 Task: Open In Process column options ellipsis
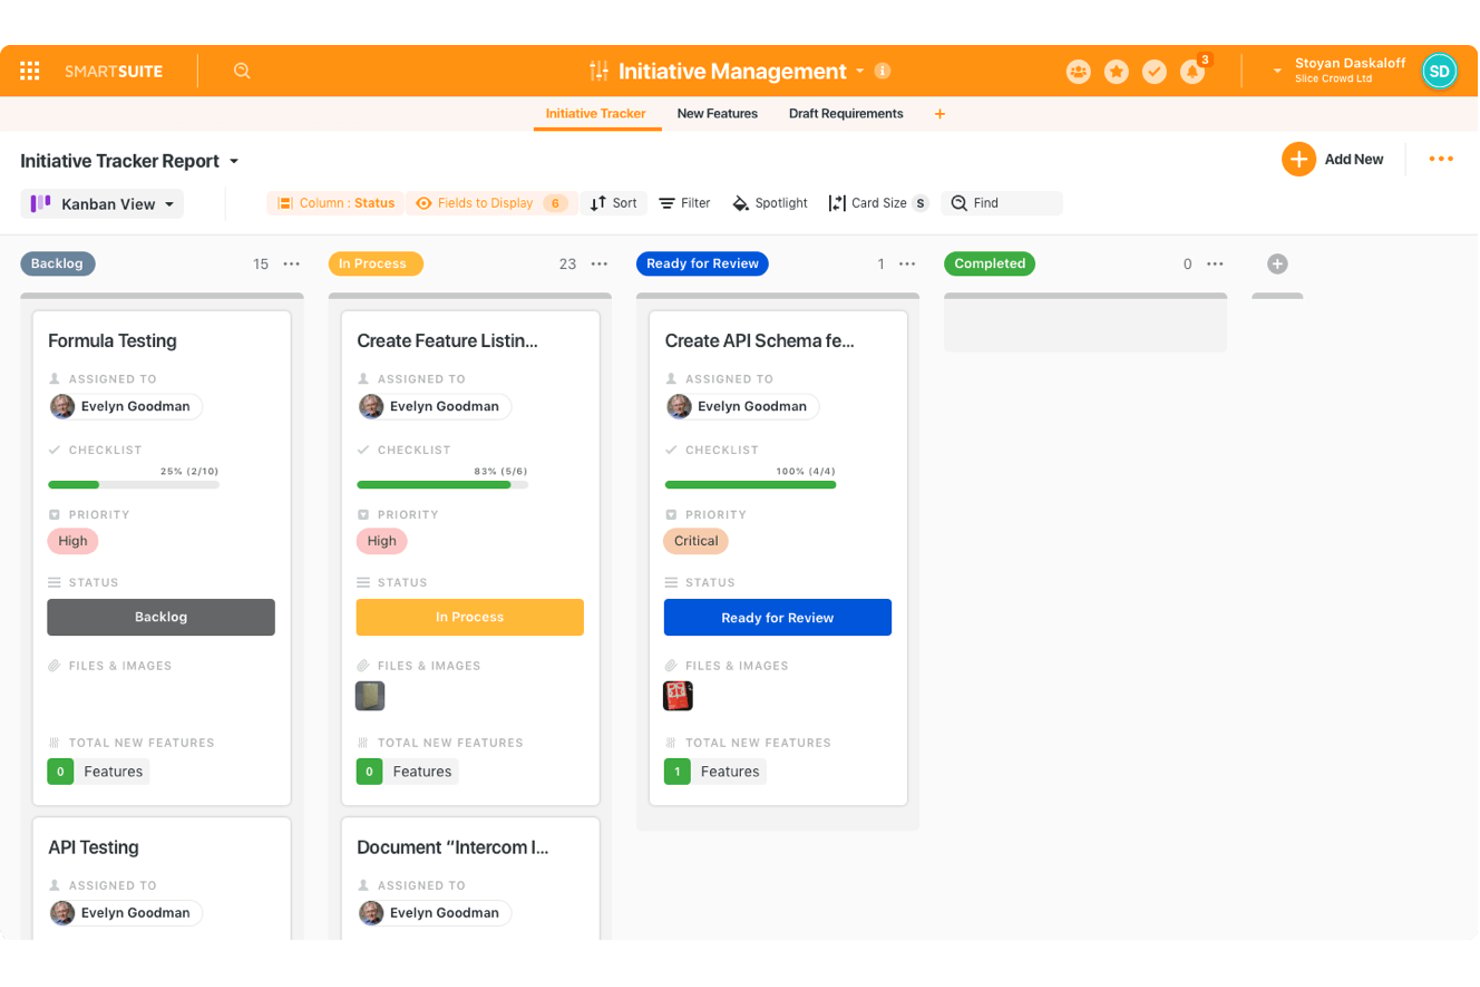[x=600, y=264]
